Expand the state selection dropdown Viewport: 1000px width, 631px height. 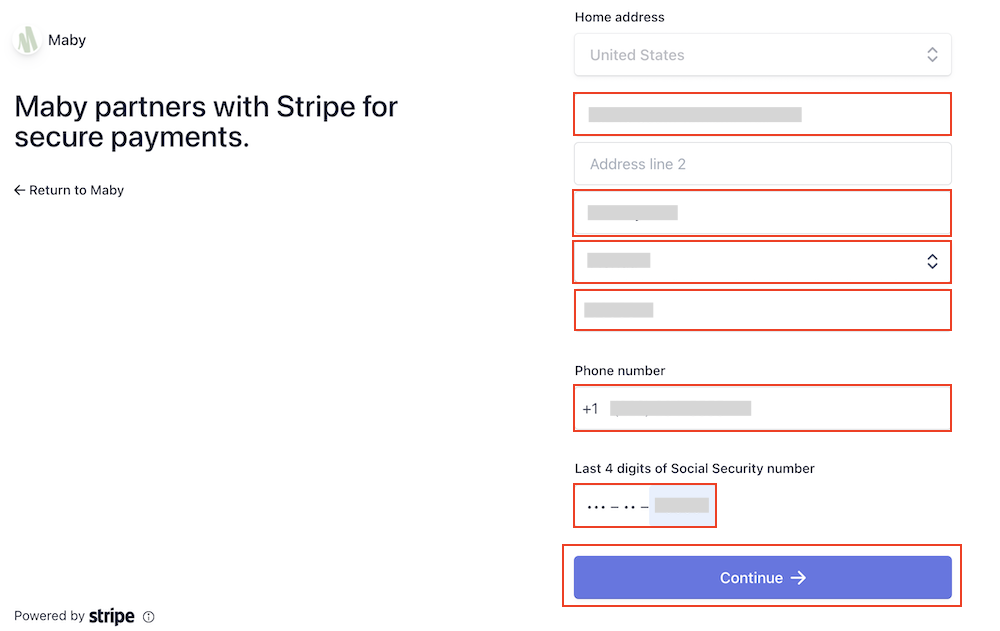[x=762, y=262]
